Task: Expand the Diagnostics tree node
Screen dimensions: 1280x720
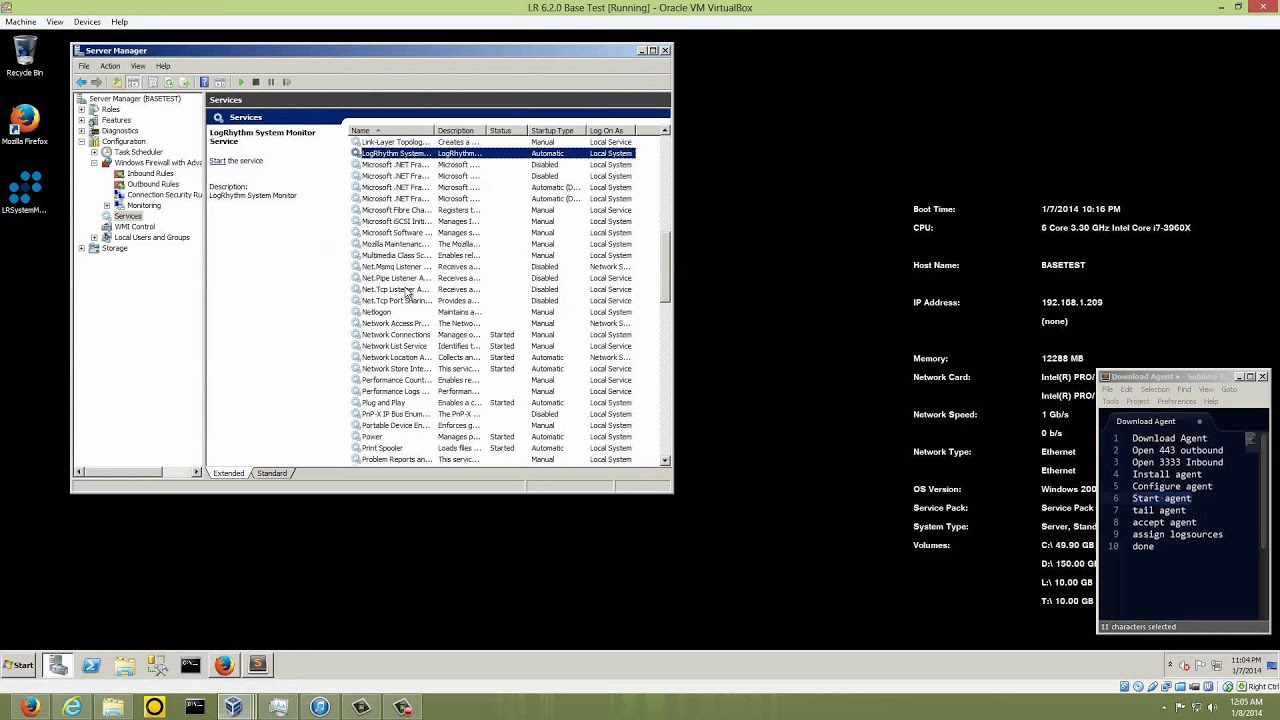Action: pyautogui.click(x=82, y=131)
